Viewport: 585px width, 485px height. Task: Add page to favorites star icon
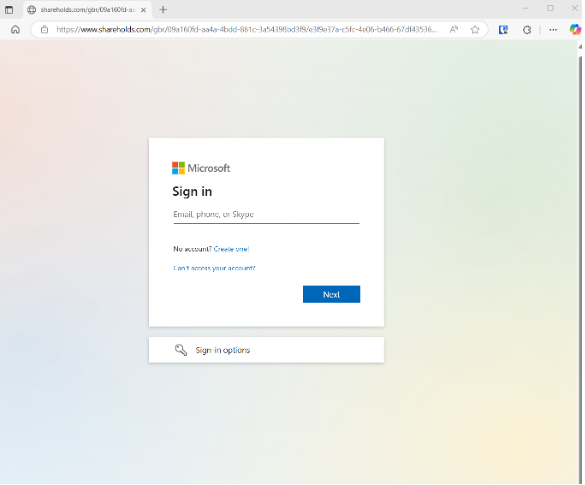(x=475, y=29)
